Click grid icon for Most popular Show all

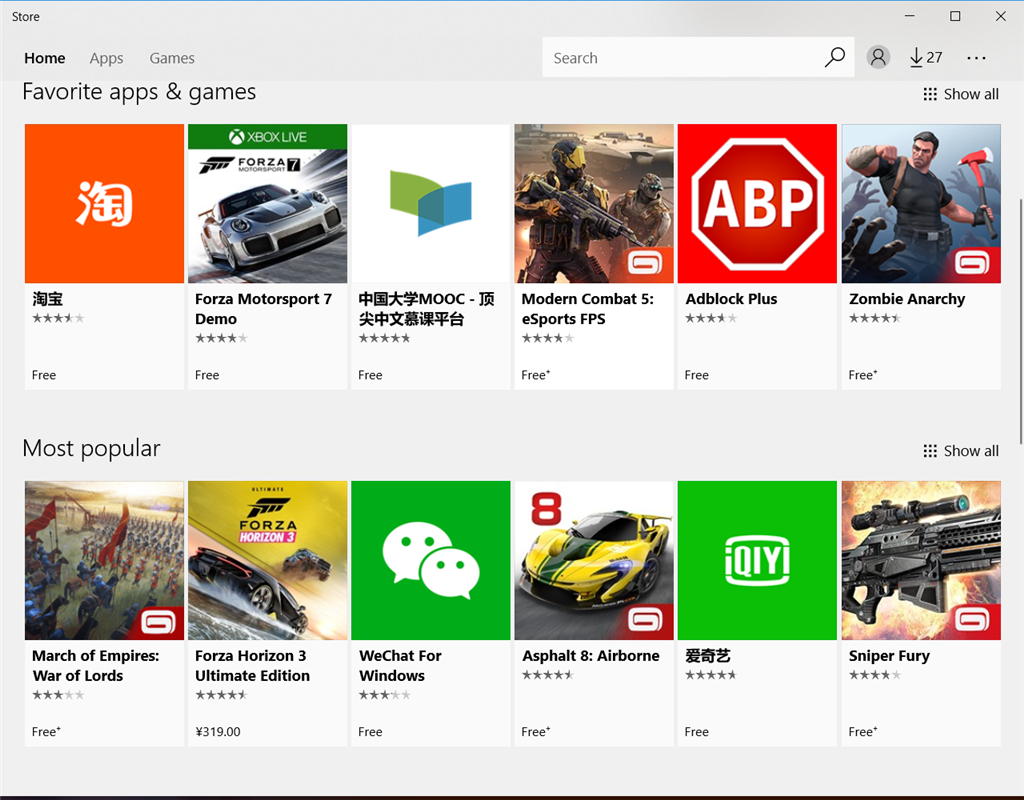(930, 451)
